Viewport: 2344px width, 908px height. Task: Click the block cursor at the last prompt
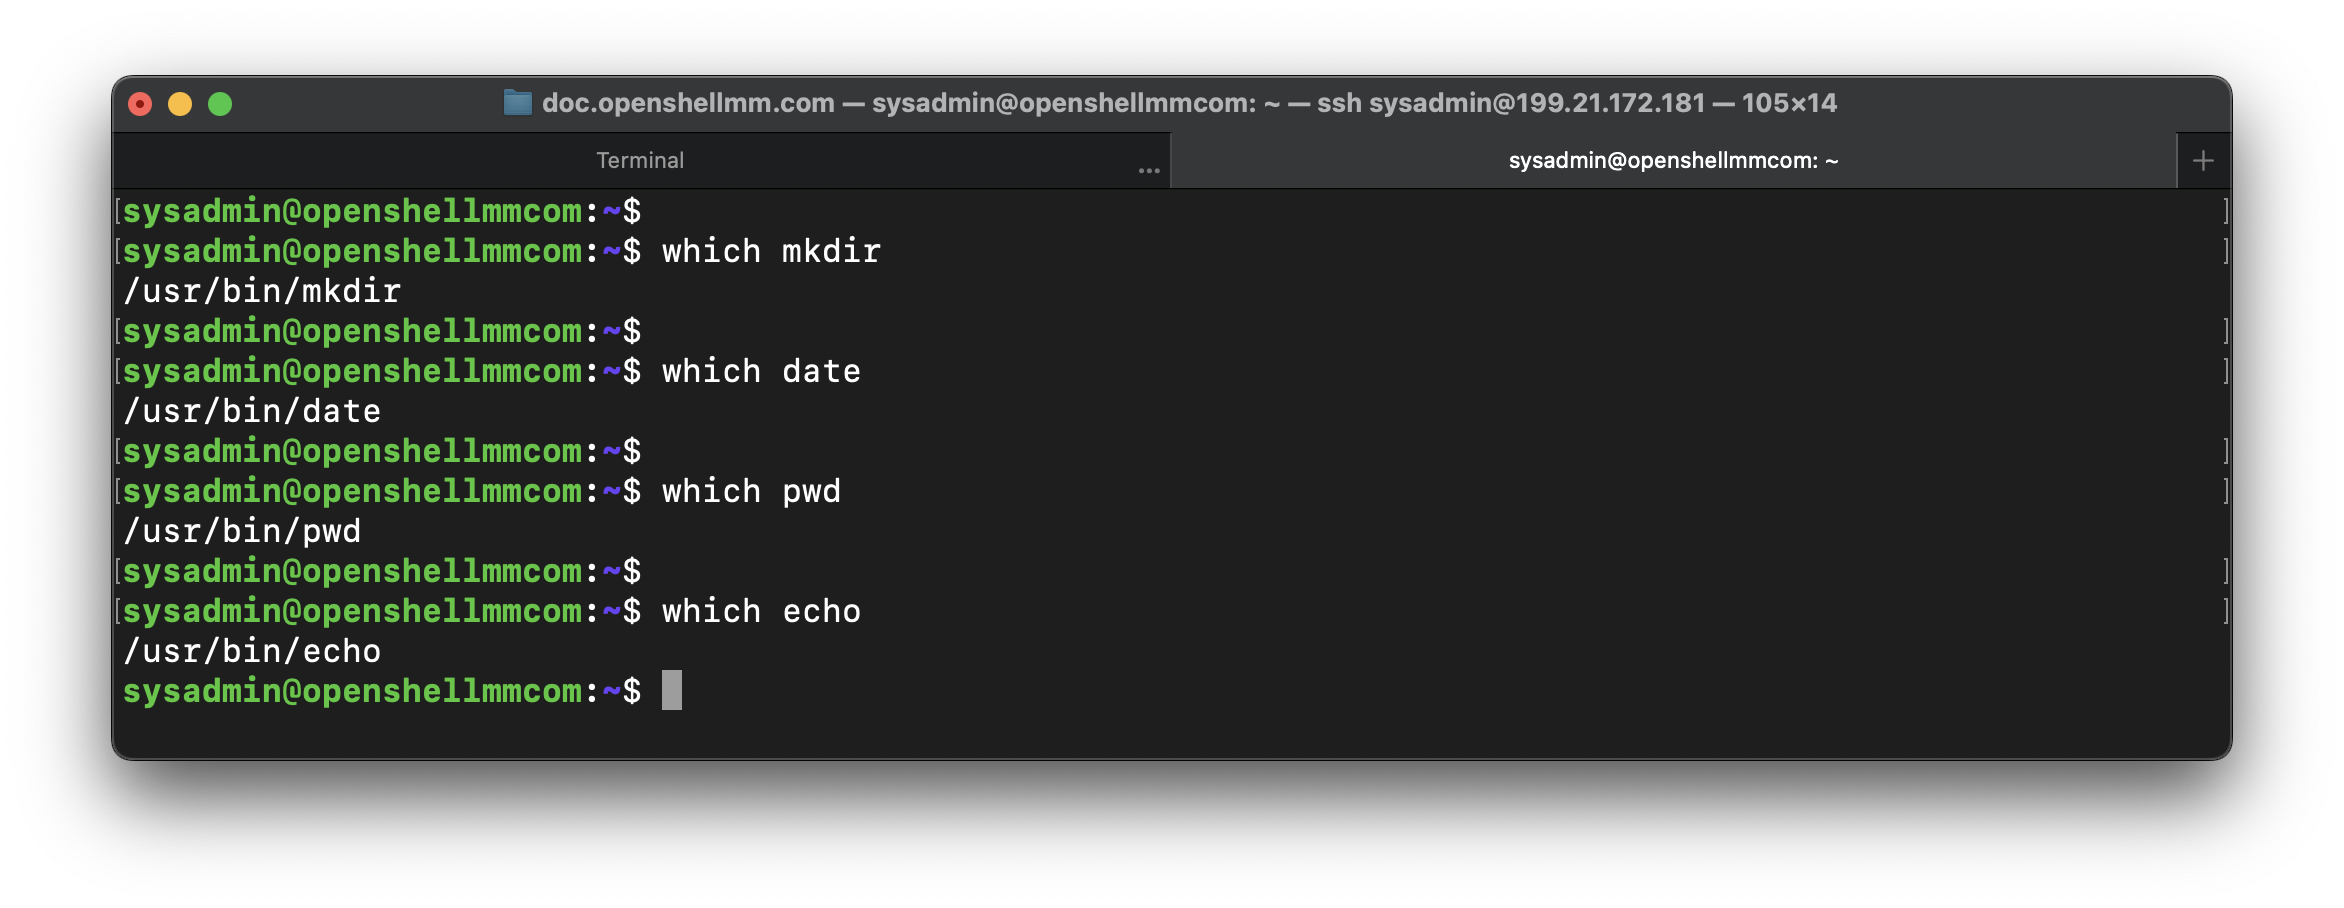coord(672,691)
